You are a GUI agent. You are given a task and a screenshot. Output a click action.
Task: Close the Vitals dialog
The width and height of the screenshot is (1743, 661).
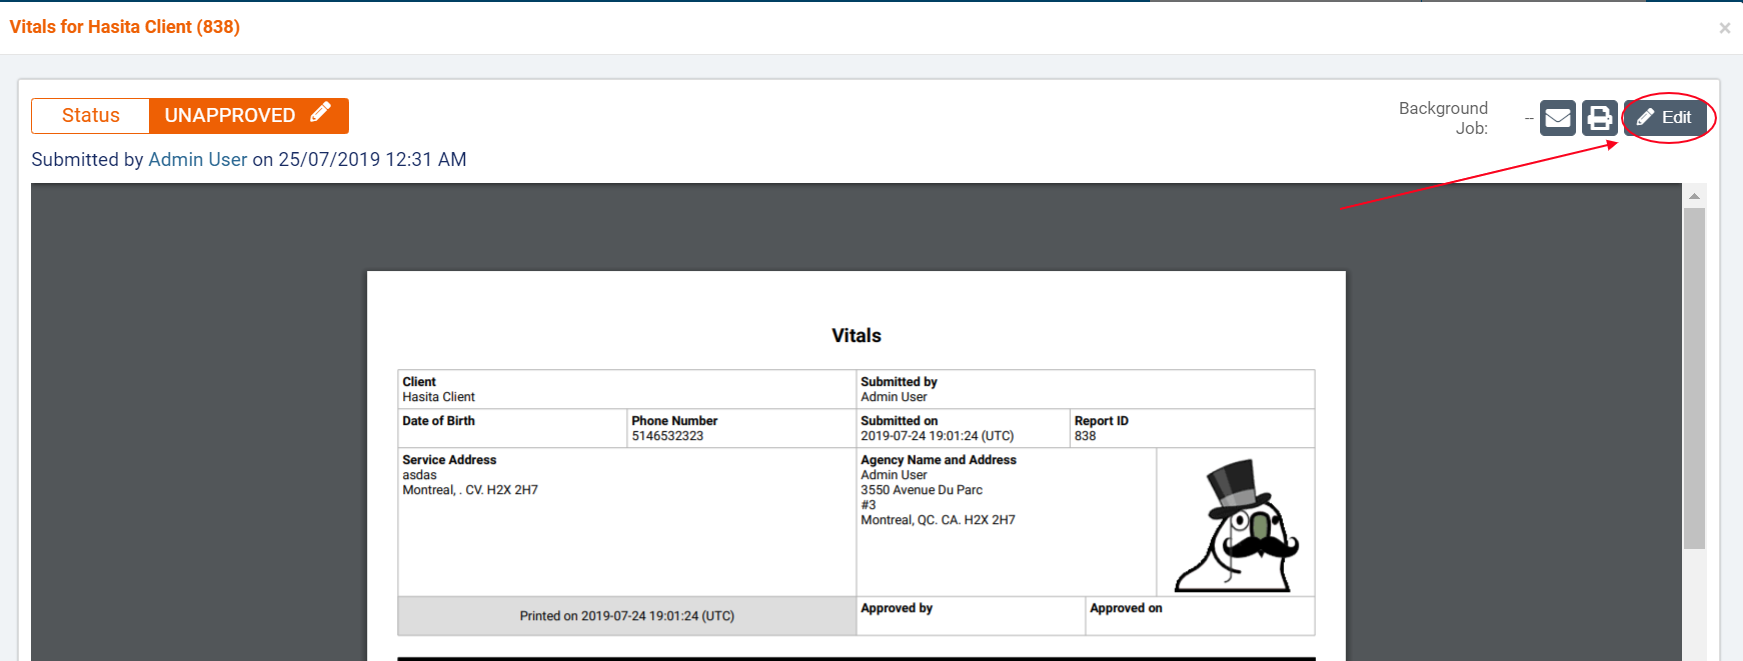(x=1724, y=28)
